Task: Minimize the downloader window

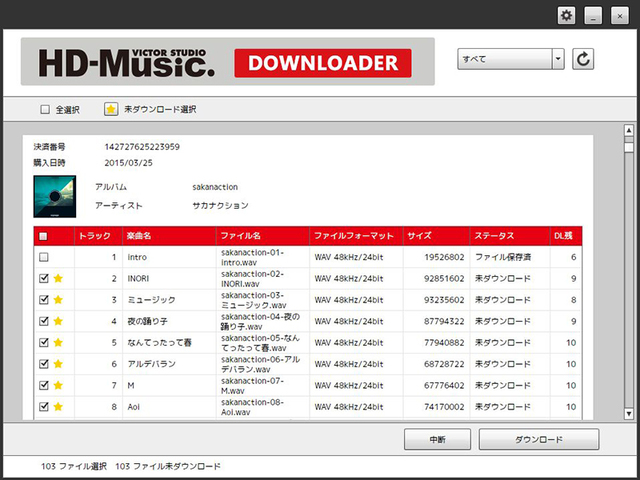Action: point(593,16)
